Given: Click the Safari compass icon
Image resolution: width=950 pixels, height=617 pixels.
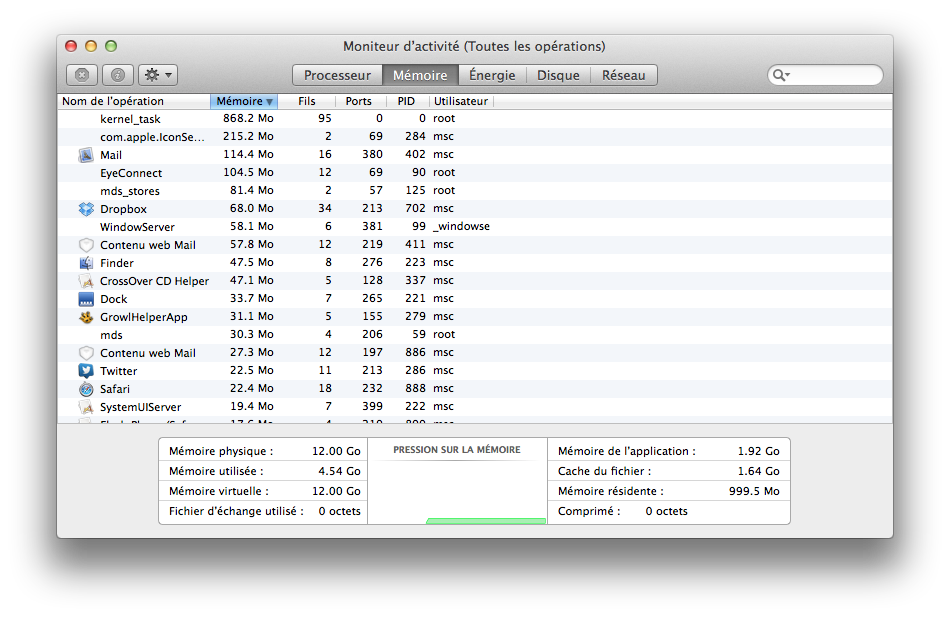Looking at the screenshot, I should tap(86, 389).
